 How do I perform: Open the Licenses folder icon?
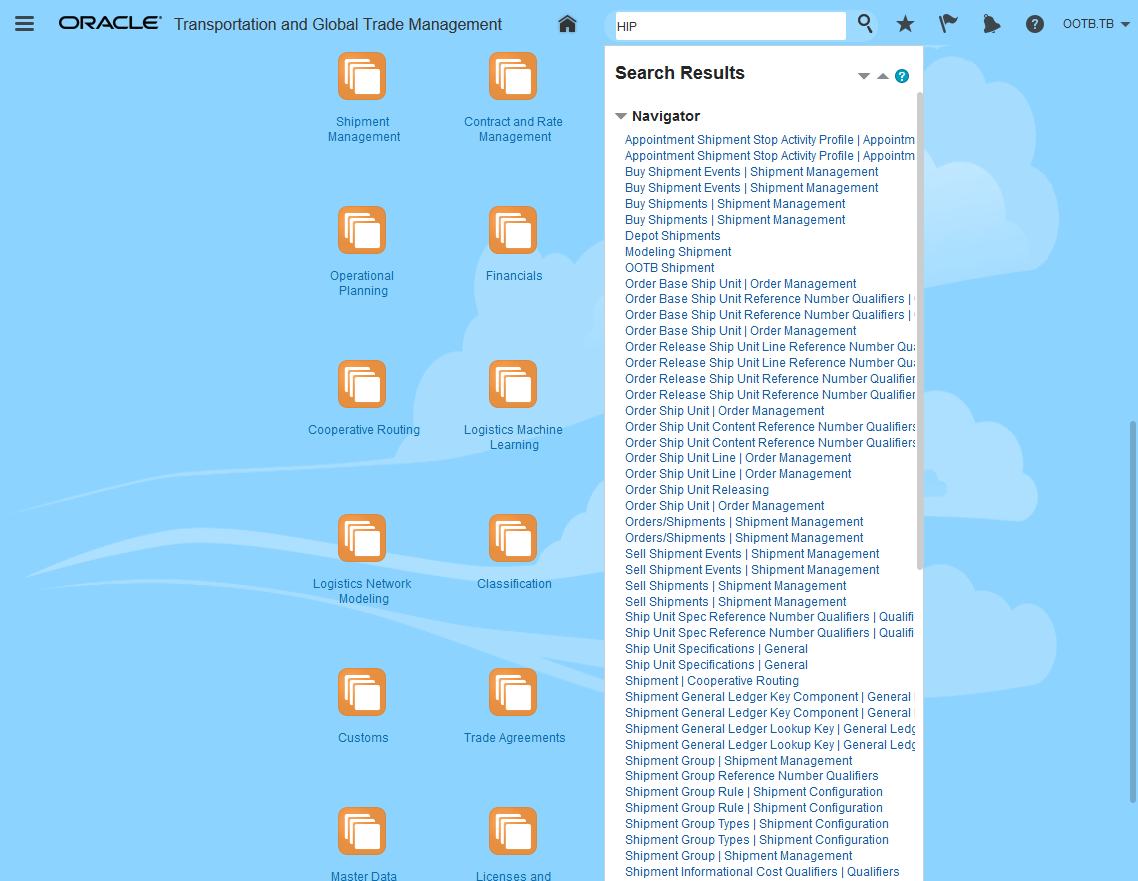pyautogui.click(x=513, y=832)
